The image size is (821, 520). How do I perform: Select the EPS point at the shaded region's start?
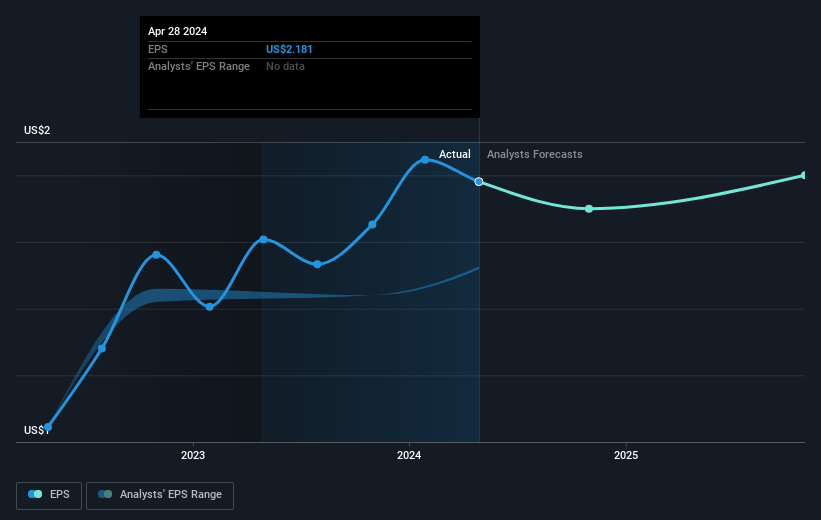point(263,239)
